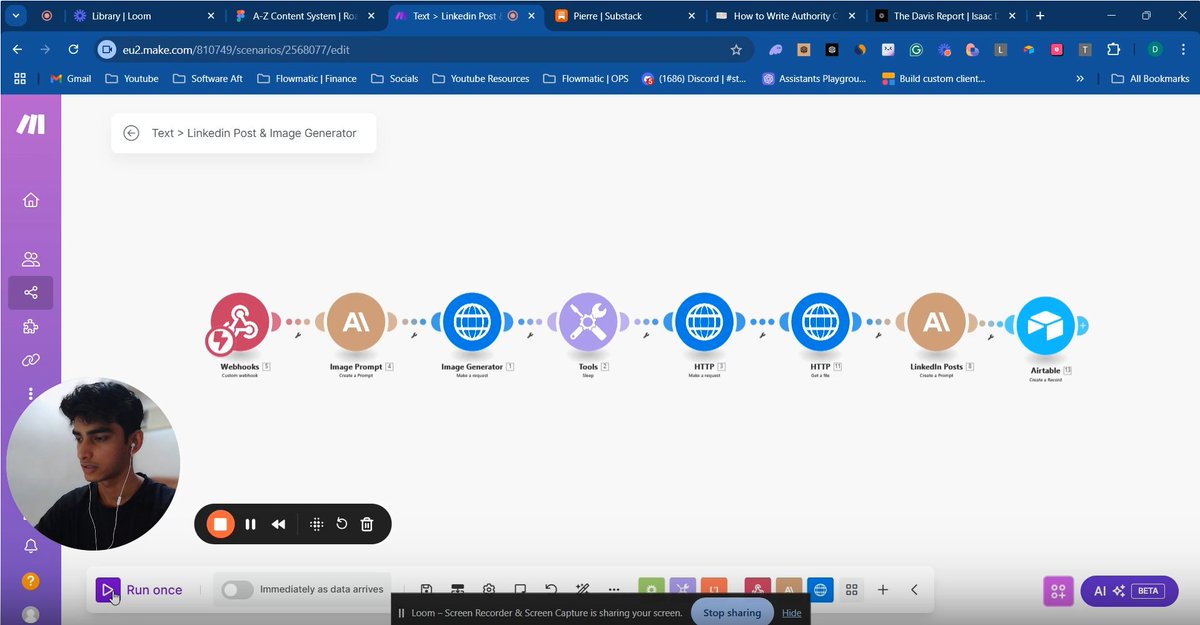Click the puzzle-piece apps icon in sidebar
The height and width of the screenshot is (625, 1200).
click(x=30, y=326)
